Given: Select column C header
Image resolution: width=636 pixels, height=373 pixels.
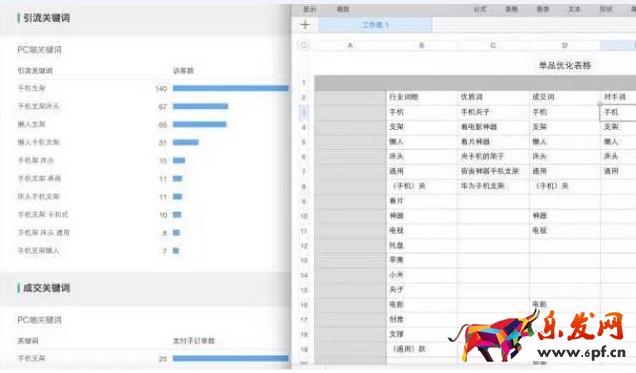Looking at the screenshot, I should pos(493,45).
